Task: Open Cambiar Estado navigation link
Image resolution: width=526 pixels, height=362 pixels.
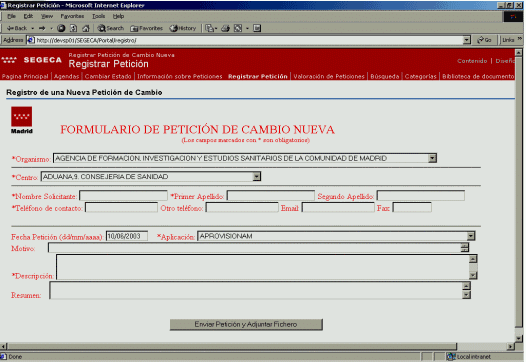Action: click(x=108, y=76)
